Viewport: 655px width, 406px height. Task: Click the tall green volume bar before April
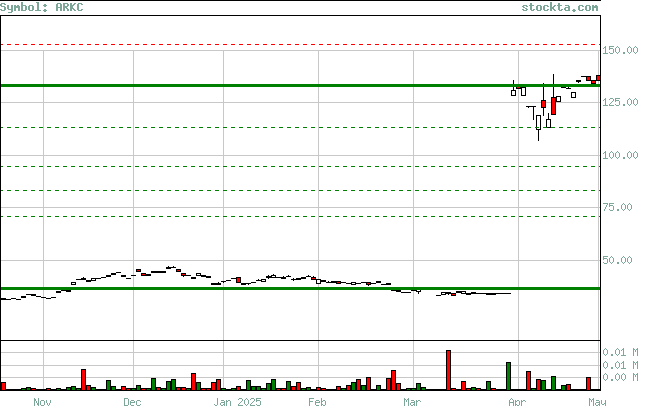point(509,376)
